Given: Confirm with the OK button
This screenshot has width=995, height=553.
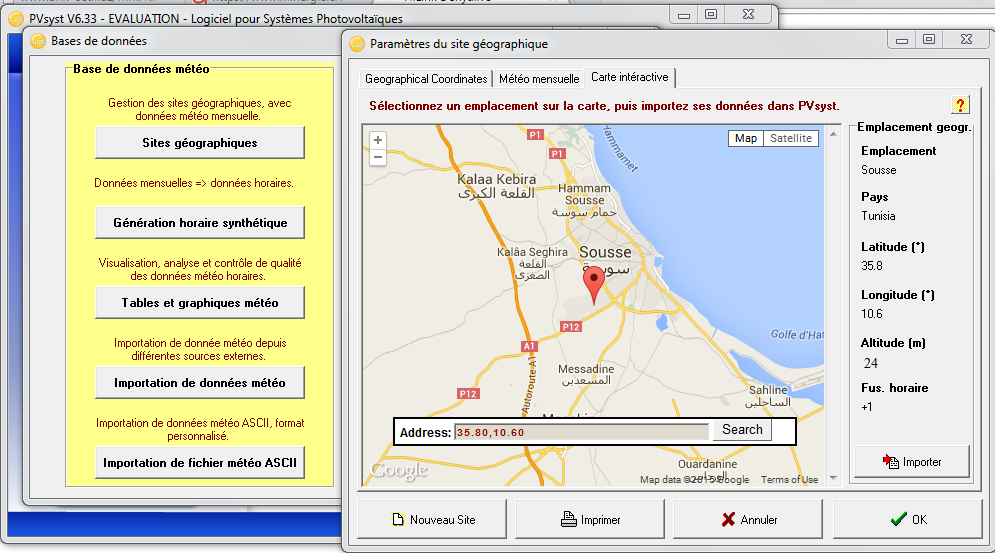Looking at the screenshot, I should pyautogui.click(x=908, y=519).
